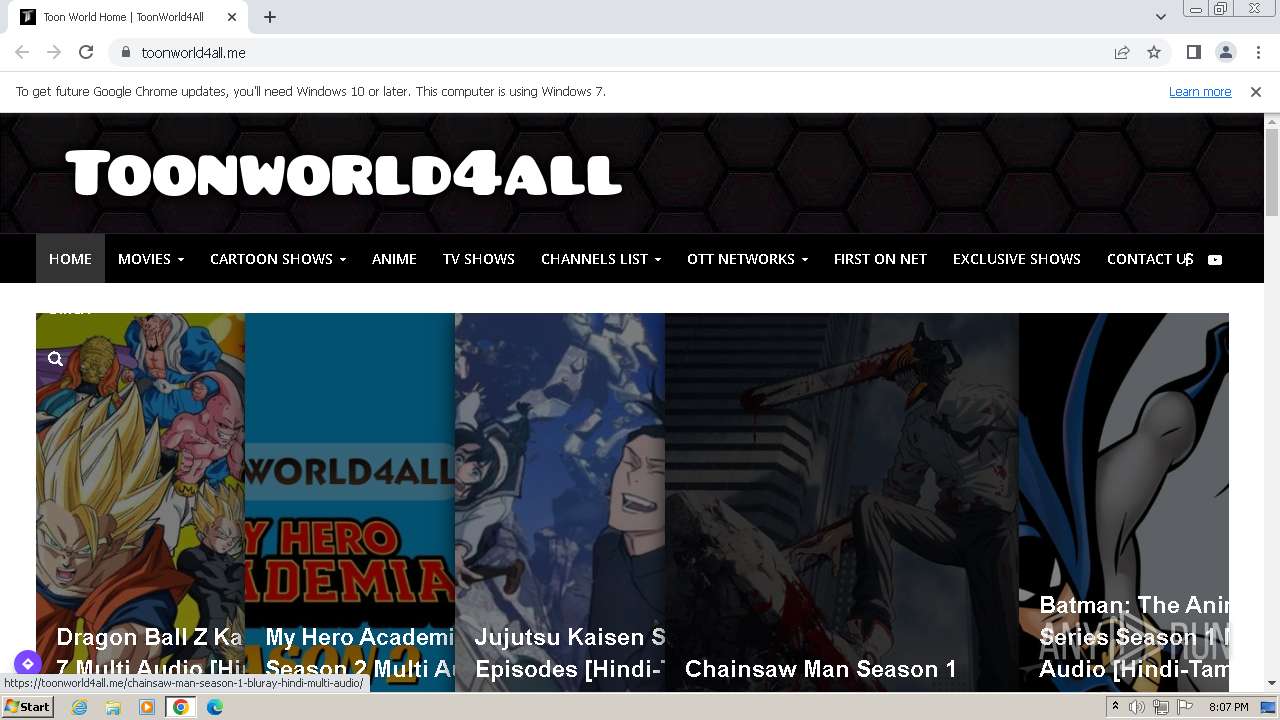Open Jujutsu Kaisen episodes slide
The height and width of the screenshot is (720, 1280).
[x=560, y=502]
